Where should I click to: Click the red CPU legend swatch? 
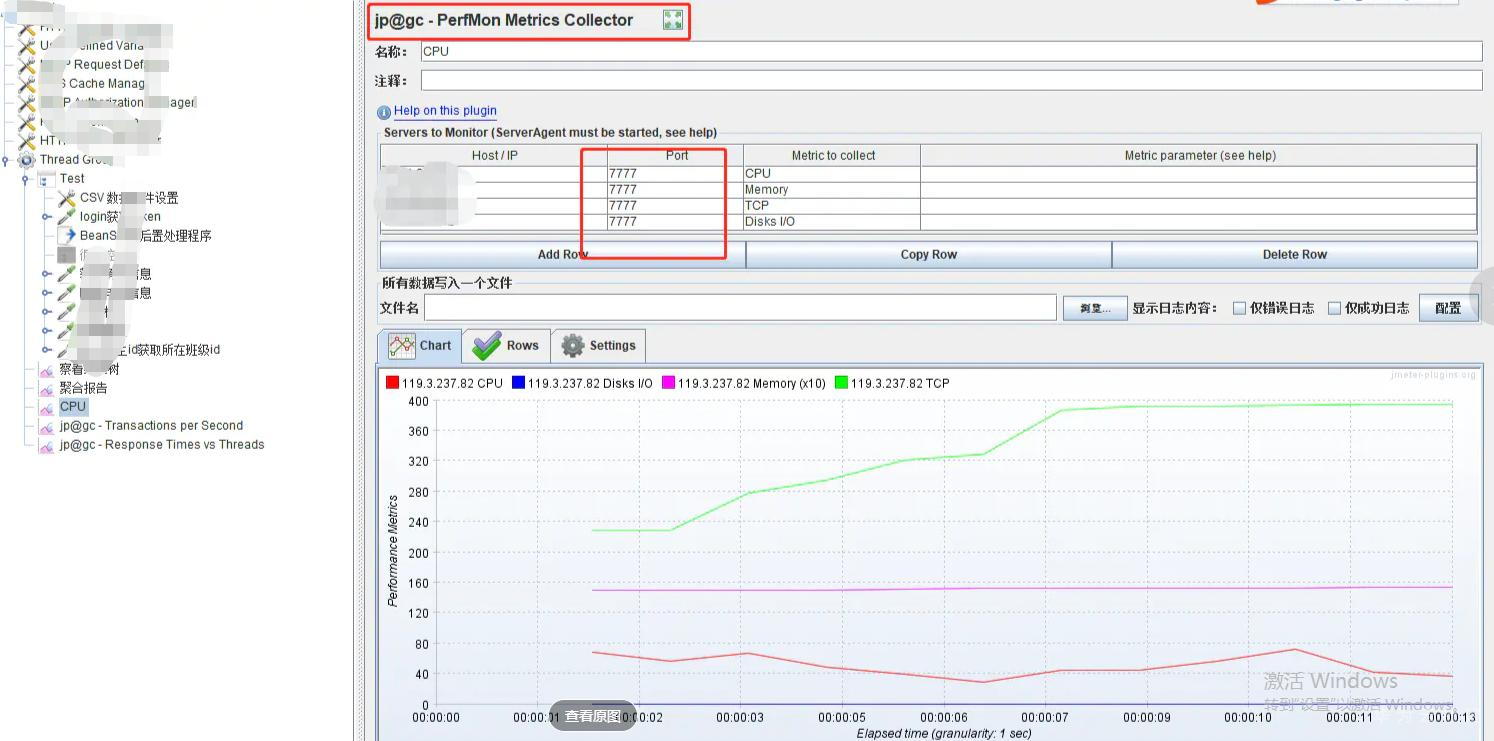point(392,383)
